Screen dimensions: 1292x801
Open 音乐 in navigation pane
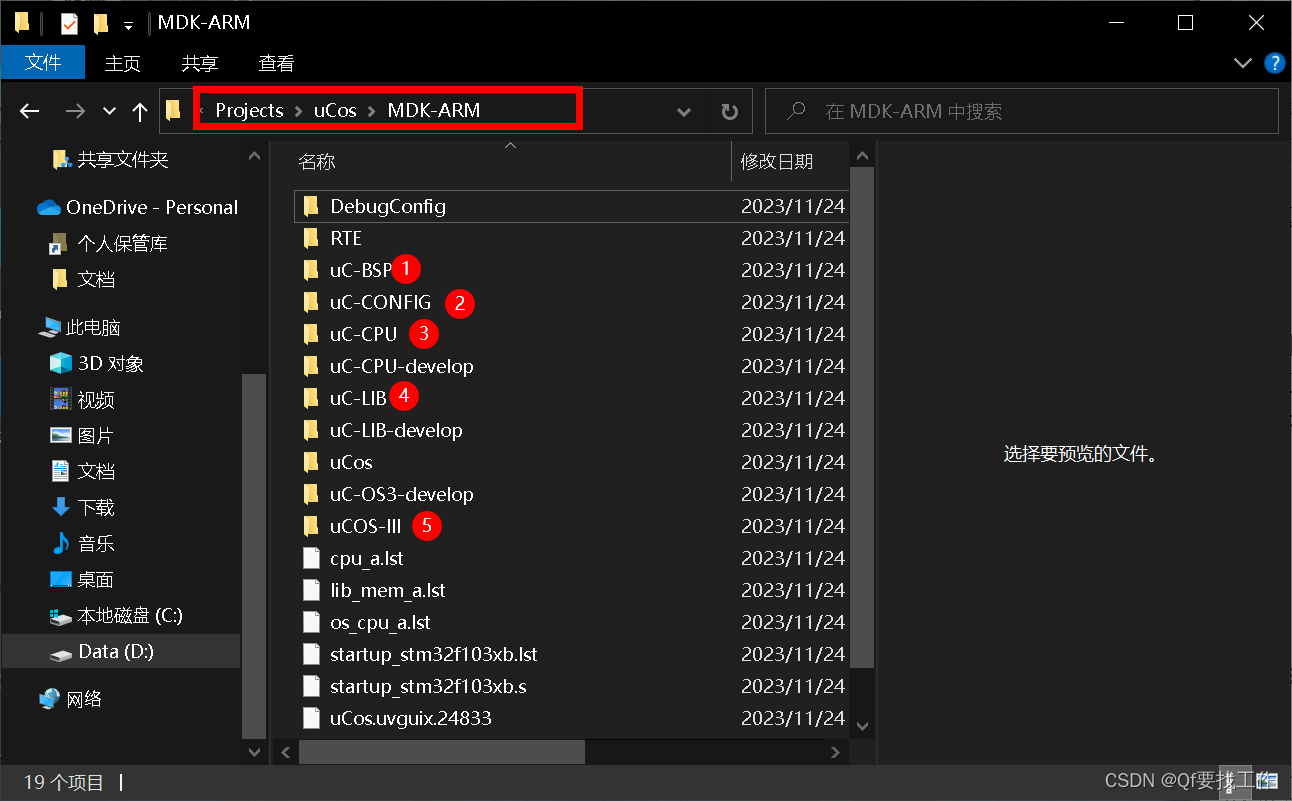pyautogui.click(x=96, y=543)
